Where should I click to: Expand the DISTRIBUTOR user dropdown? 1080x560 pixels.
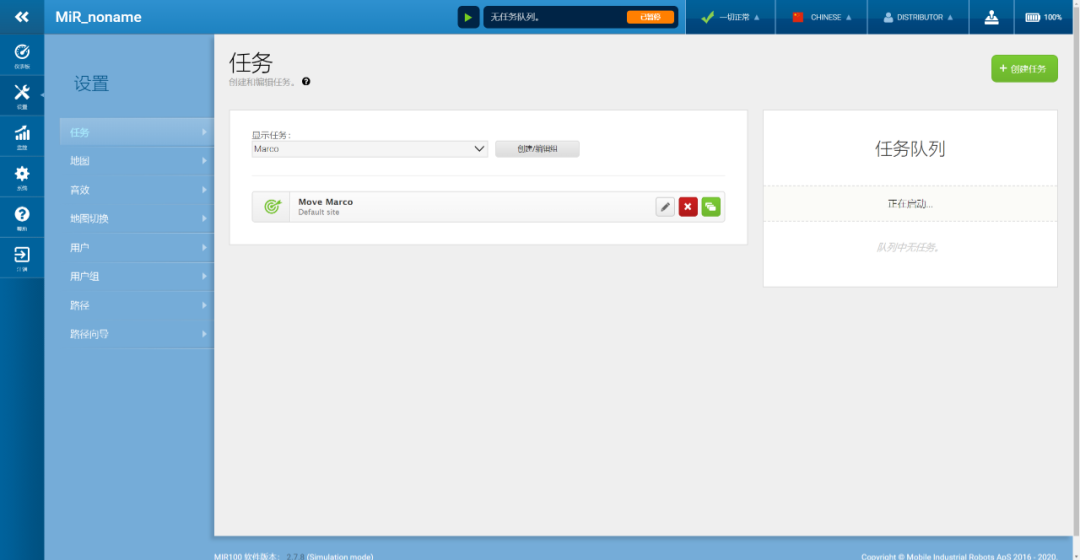(x=917, y=17)
